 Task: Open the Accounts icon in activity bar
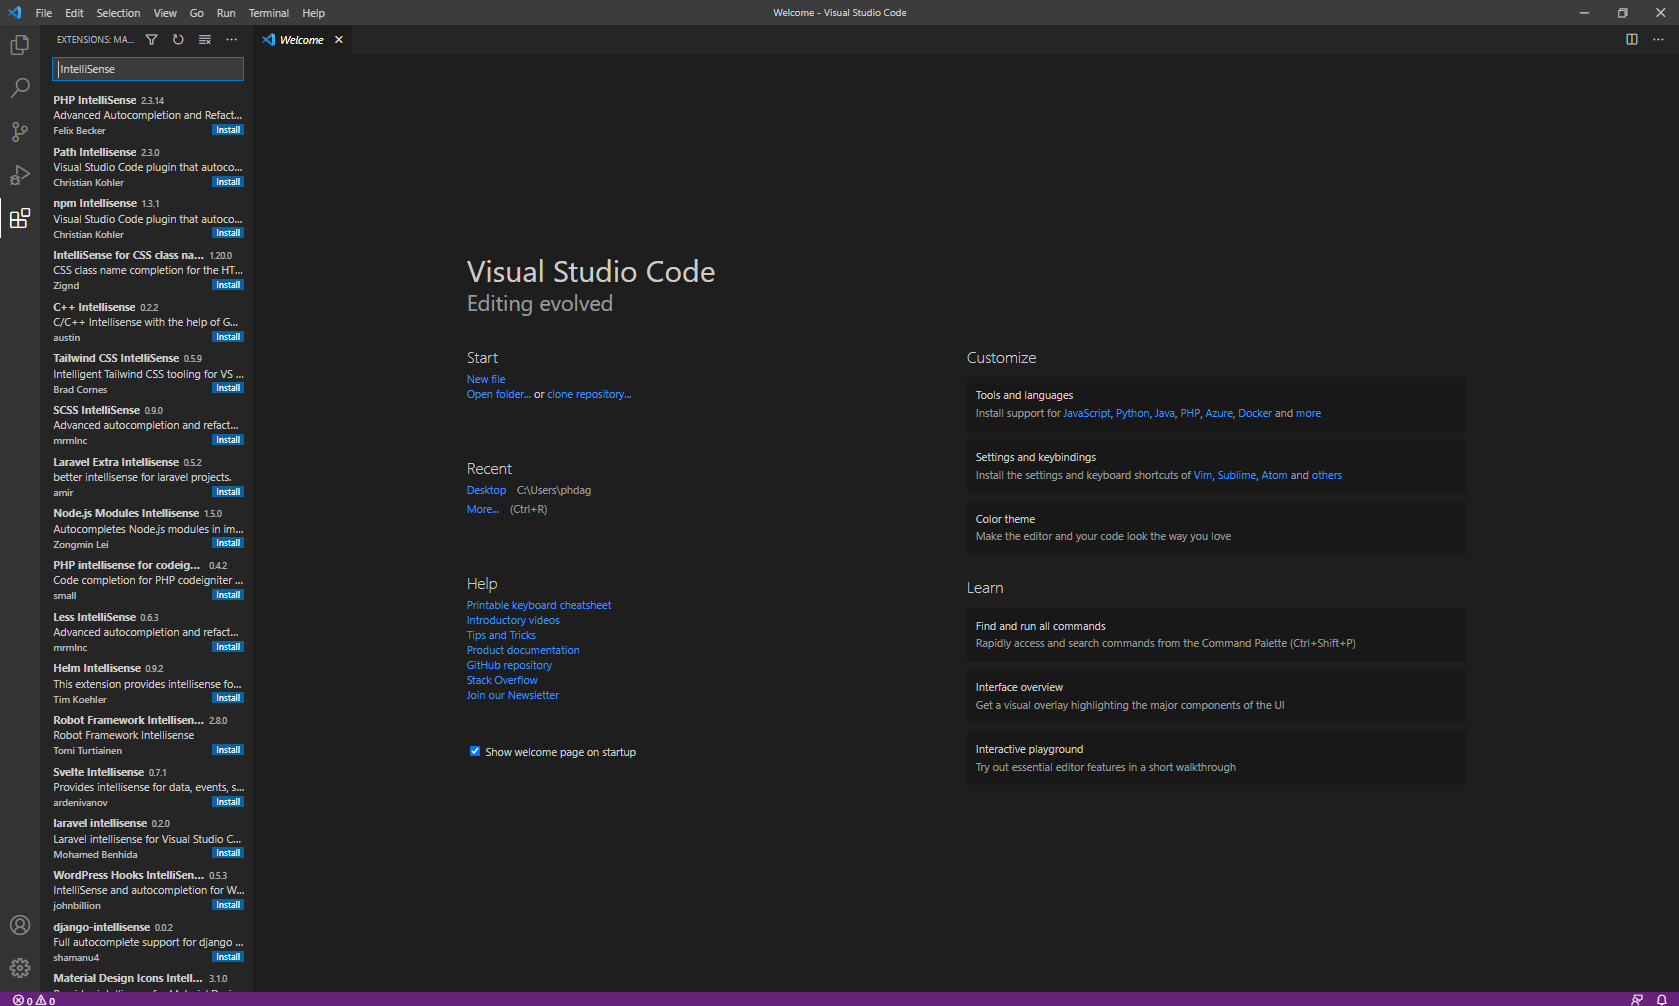pyautogui.click(x=20, y=925)
